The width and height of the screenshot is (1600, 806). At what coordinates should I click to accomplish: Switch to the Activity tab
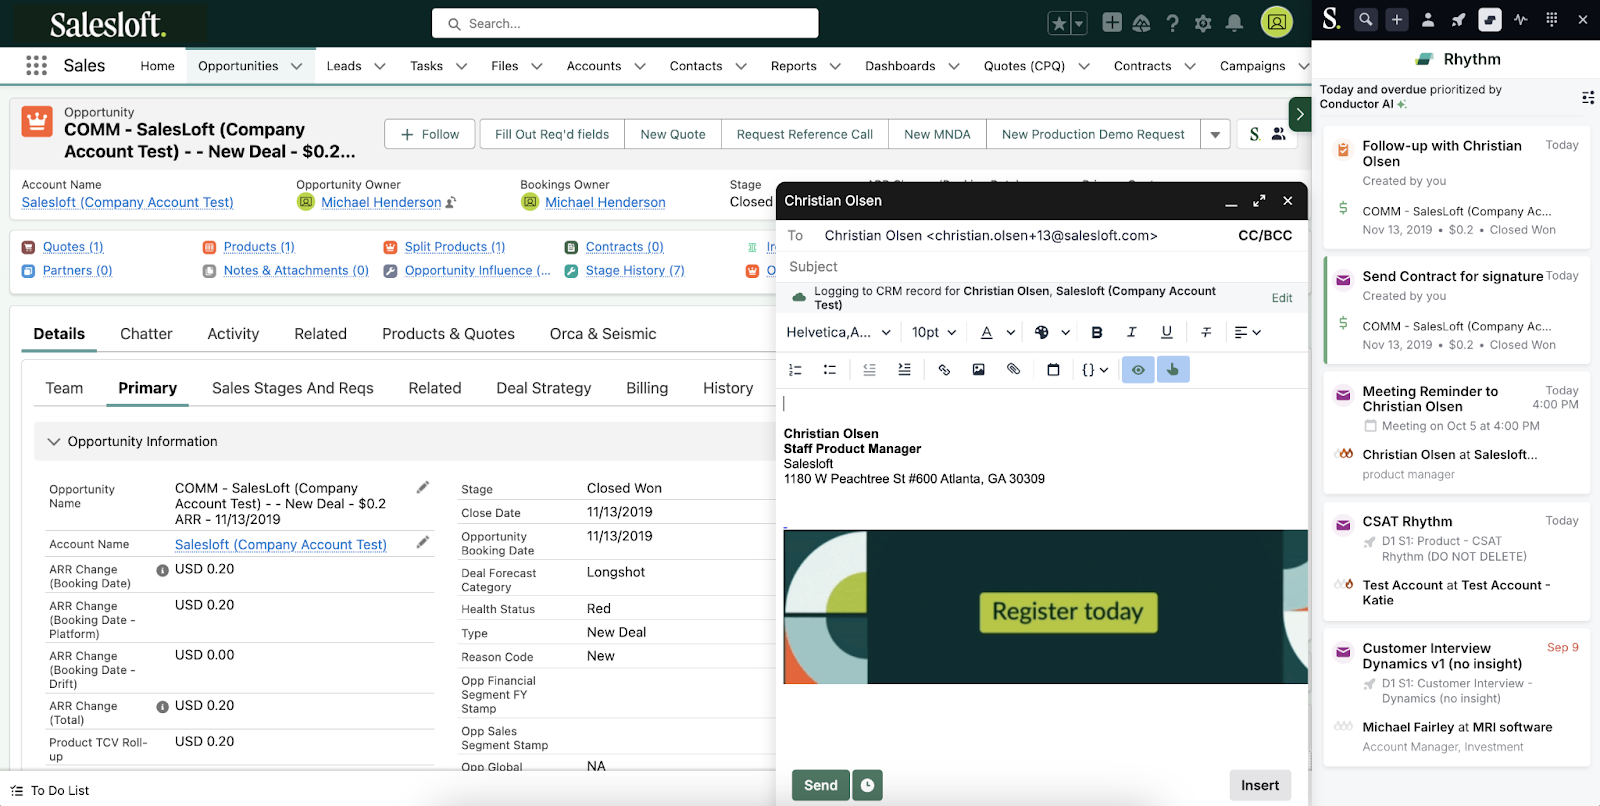click(233, 334)
